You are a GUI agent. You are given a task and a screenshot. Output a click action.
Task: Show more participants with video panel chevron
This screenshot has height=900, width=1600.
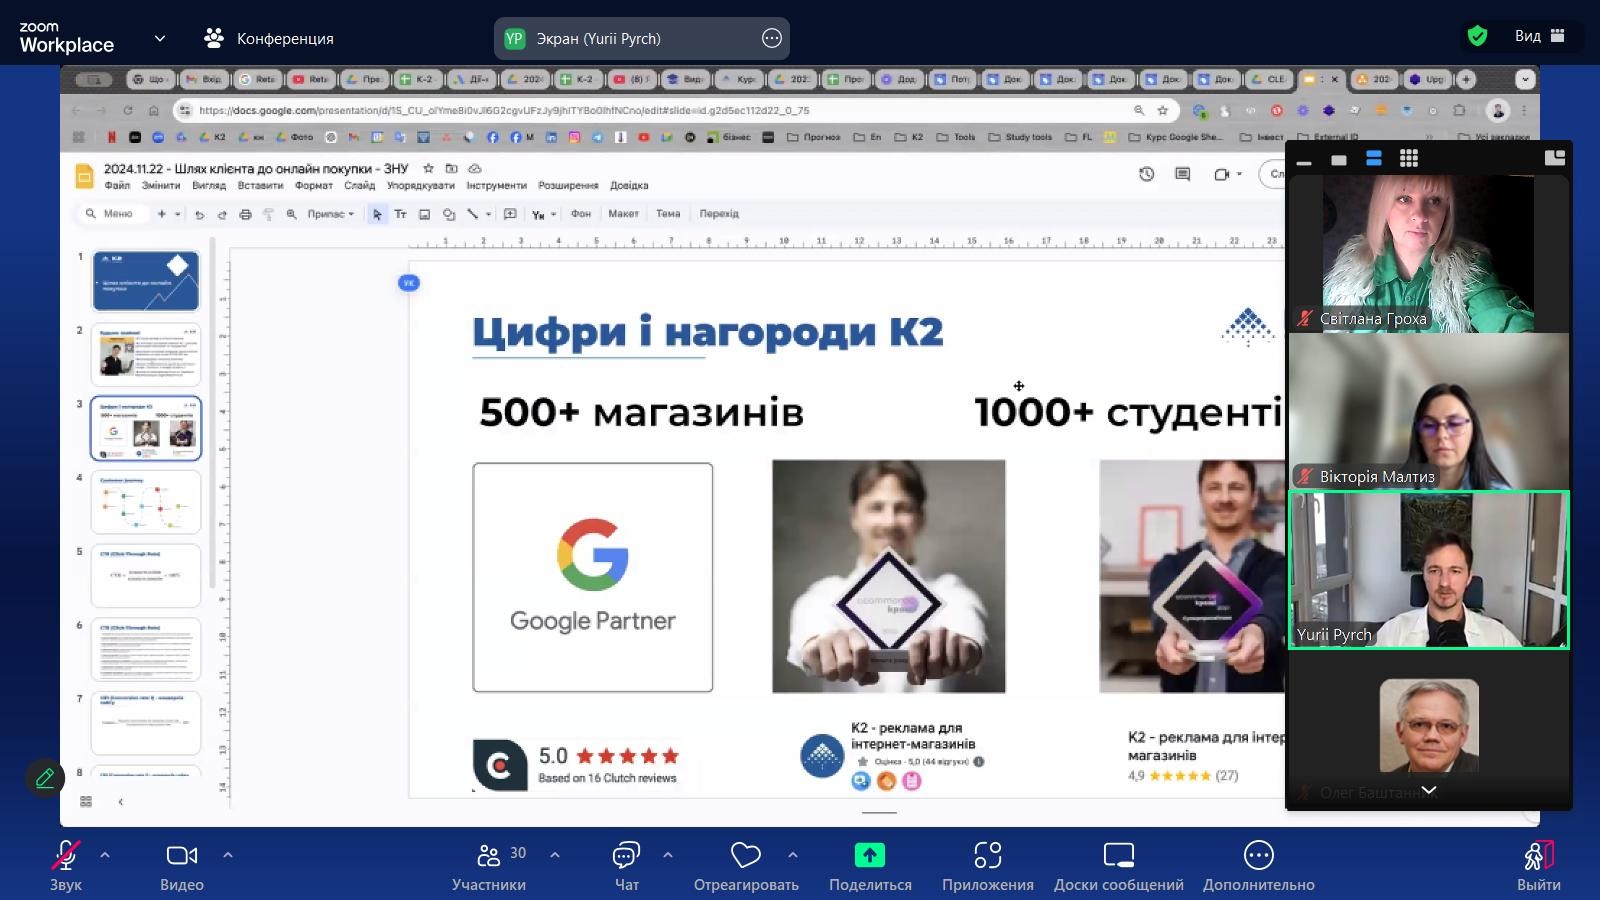1429,790
